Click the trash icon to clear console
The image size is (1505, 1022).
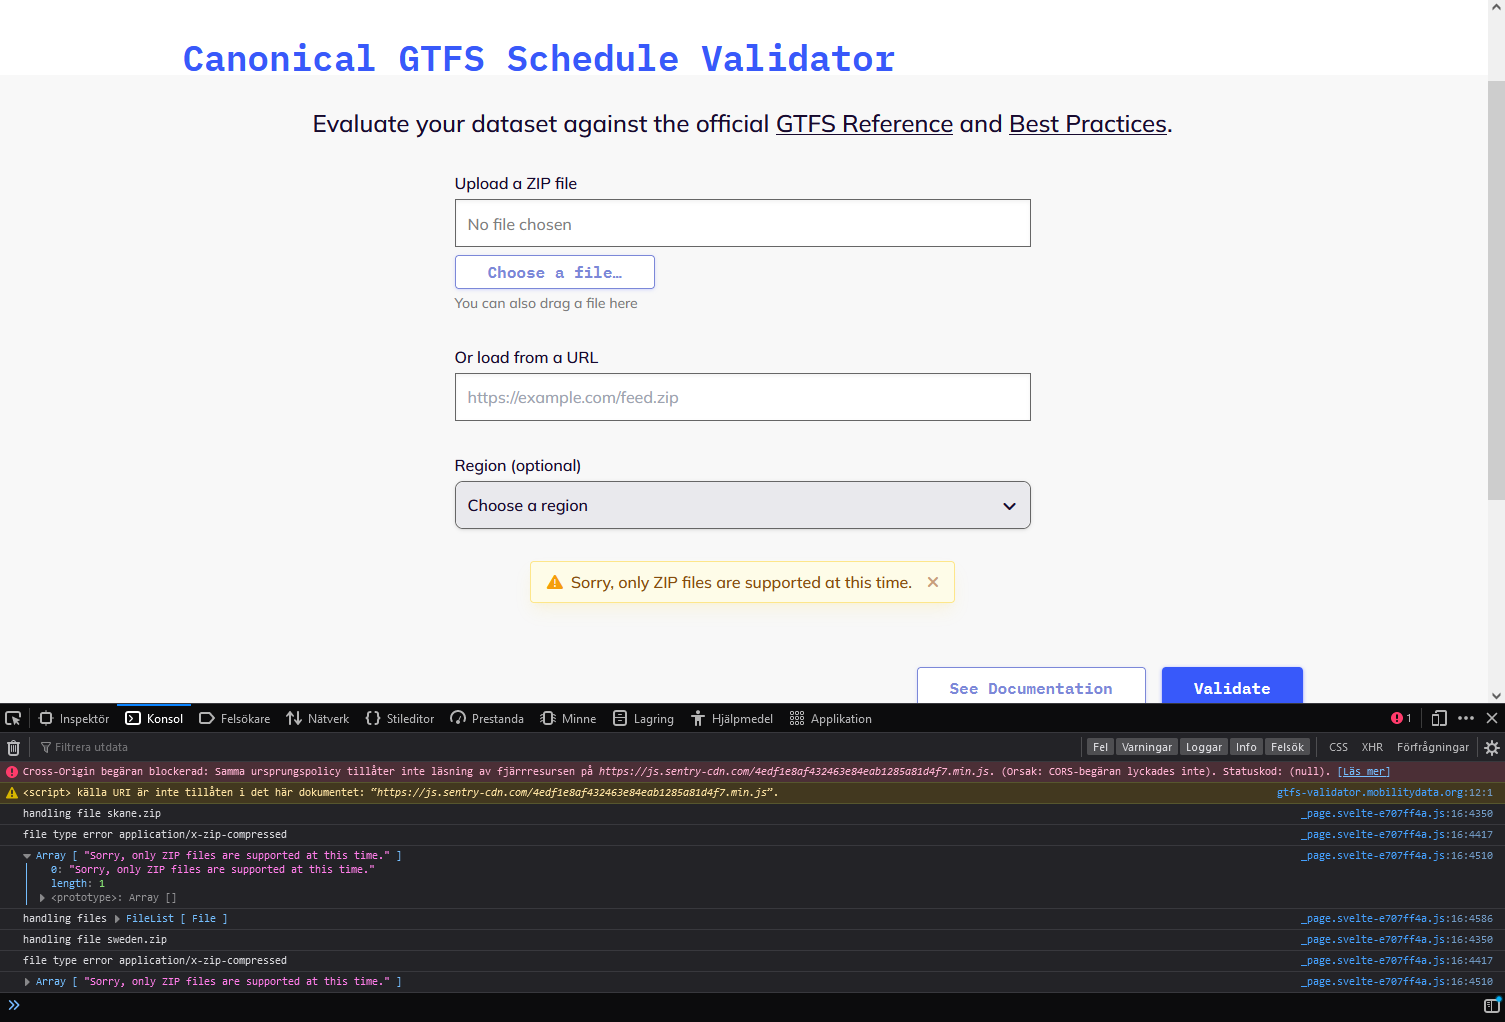13,747
